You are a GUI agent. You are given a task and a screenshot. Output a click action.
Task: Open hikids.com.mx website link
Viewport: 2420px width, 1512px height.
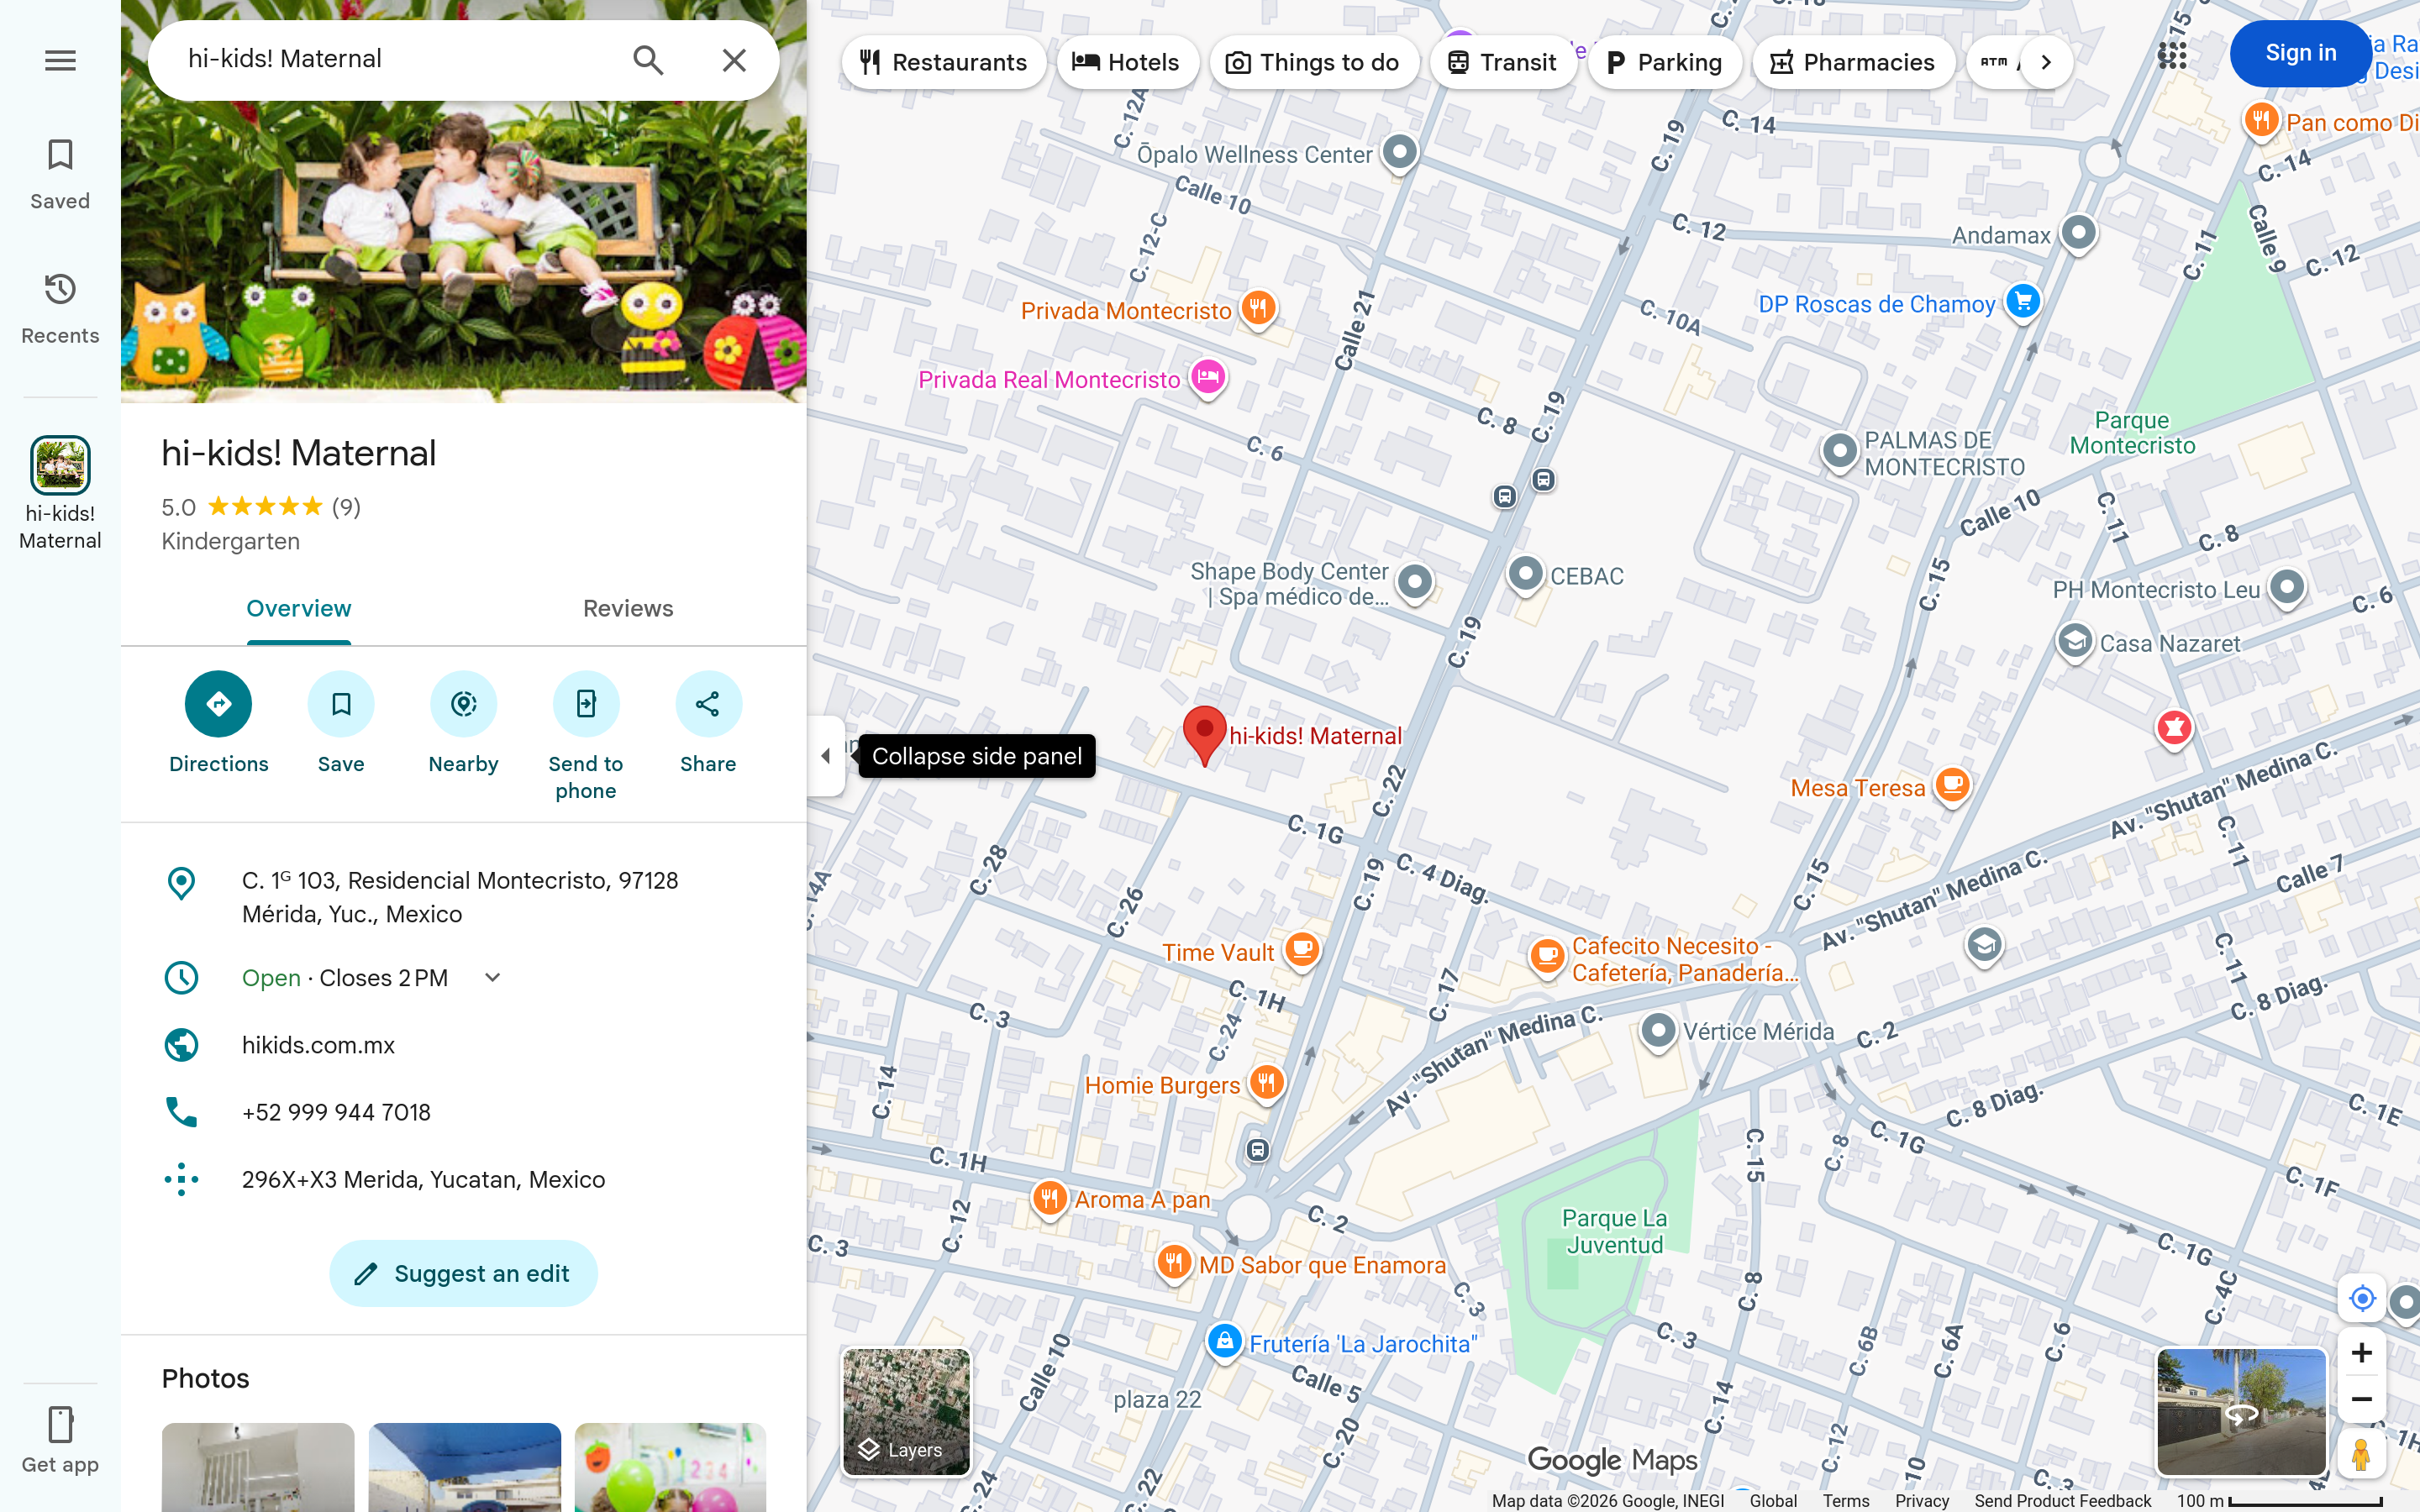coord(463,1045)
